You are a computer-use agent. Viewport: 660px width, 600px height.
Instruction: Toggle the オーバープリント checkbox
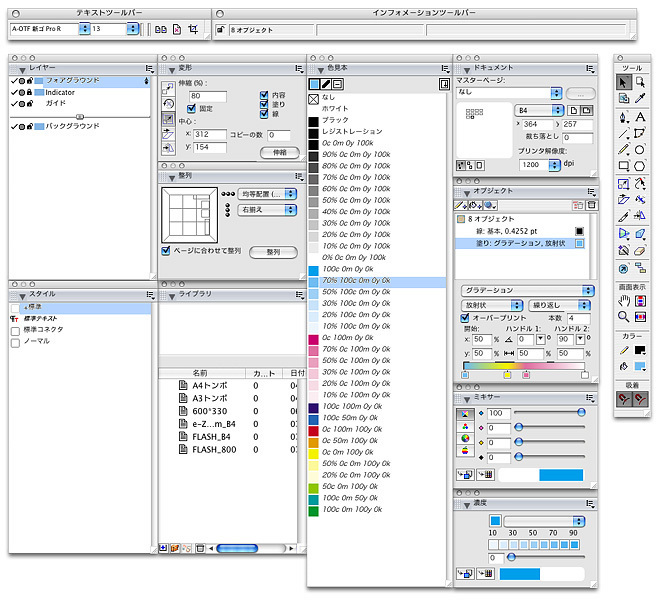pos(465,317)
